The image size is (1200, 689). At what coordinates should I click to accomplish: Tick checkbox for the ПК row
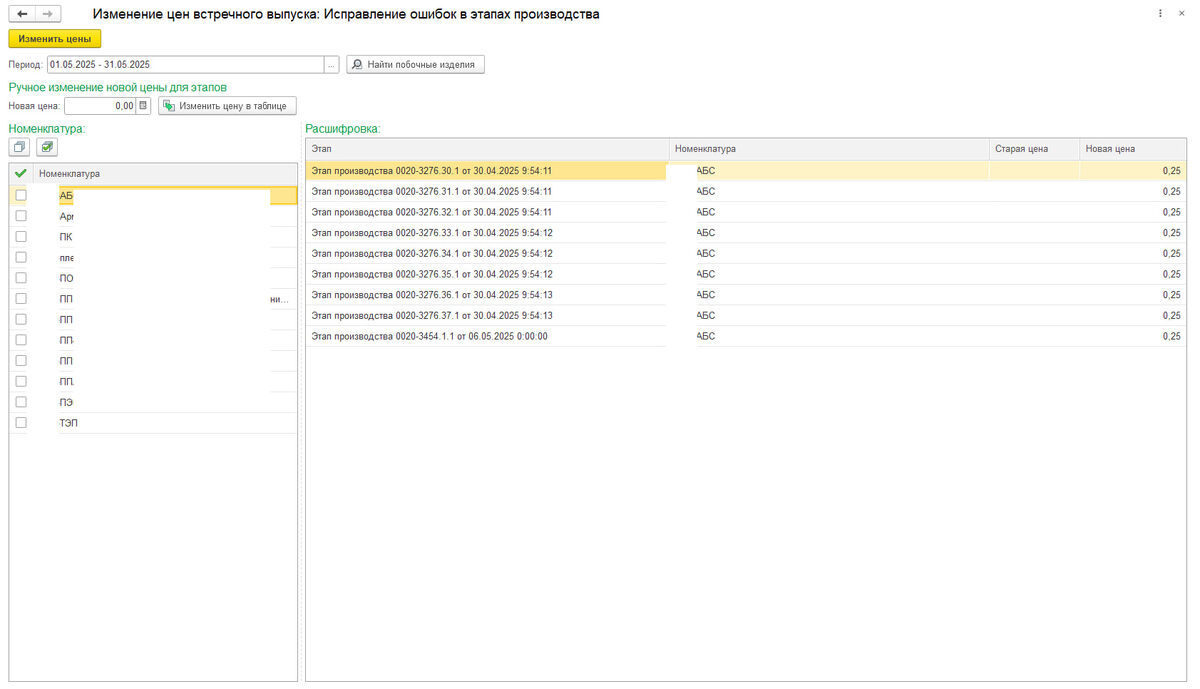pos(21,237)
